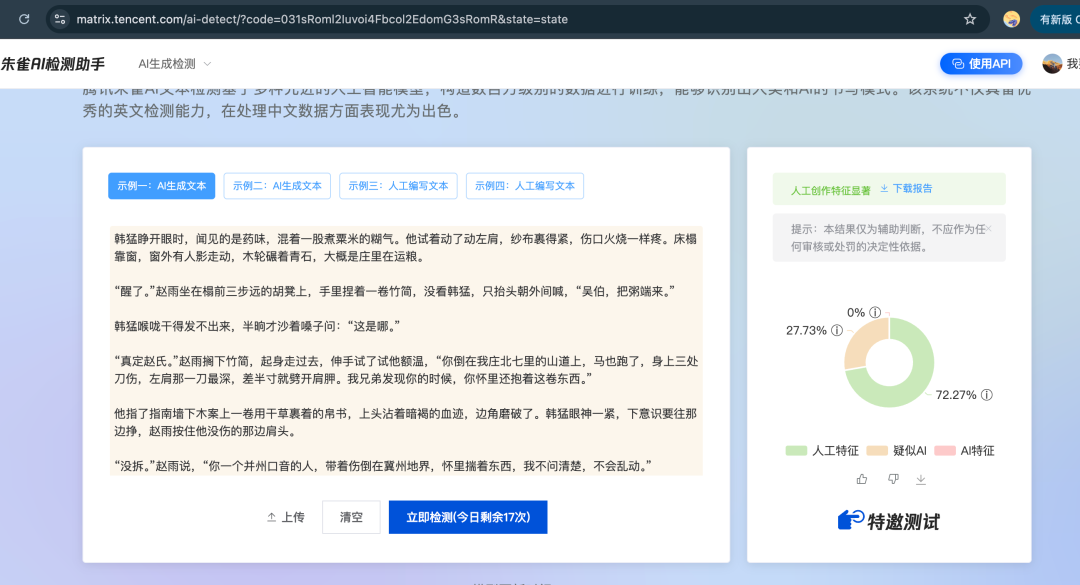This screenshot has width=1080, height=585.
Task: Close the 提示 notice with the x
Action: (x=988, y=229)
